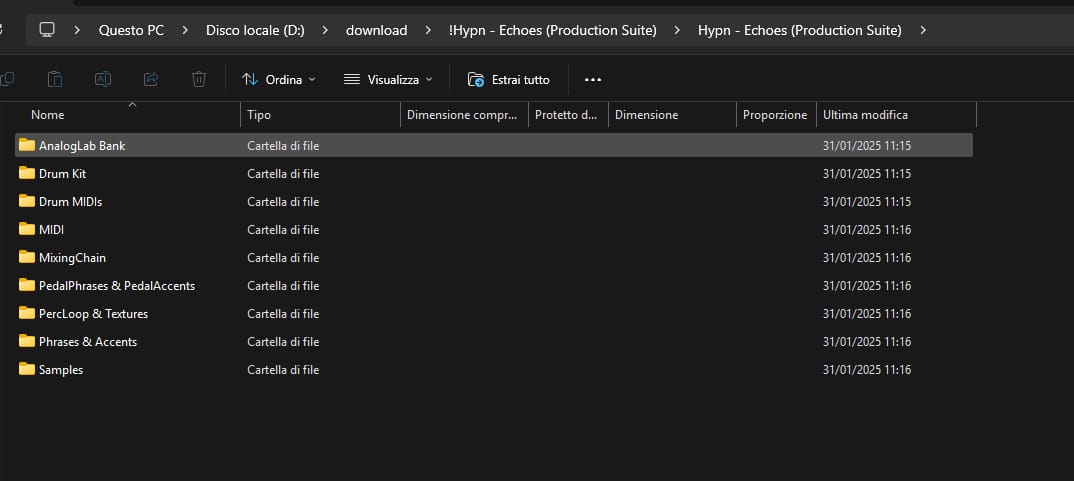Sort by Ultima modifica column header
Image resolution: width=1074 pixels, height=481 pixels.
coord(865,114)
